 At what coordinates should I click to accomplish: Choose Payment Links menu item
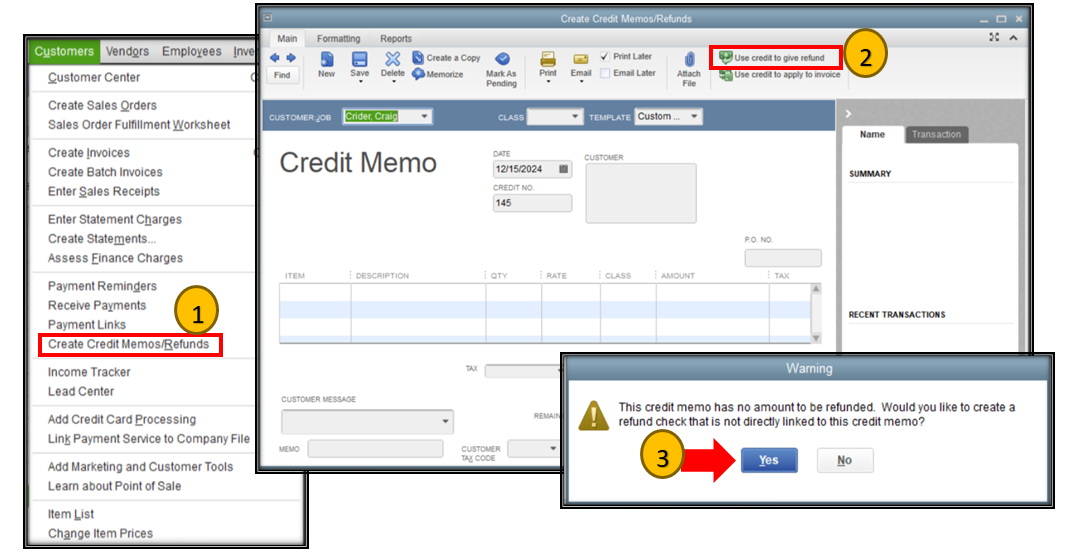pyautogui.click(x=87, y=325)
